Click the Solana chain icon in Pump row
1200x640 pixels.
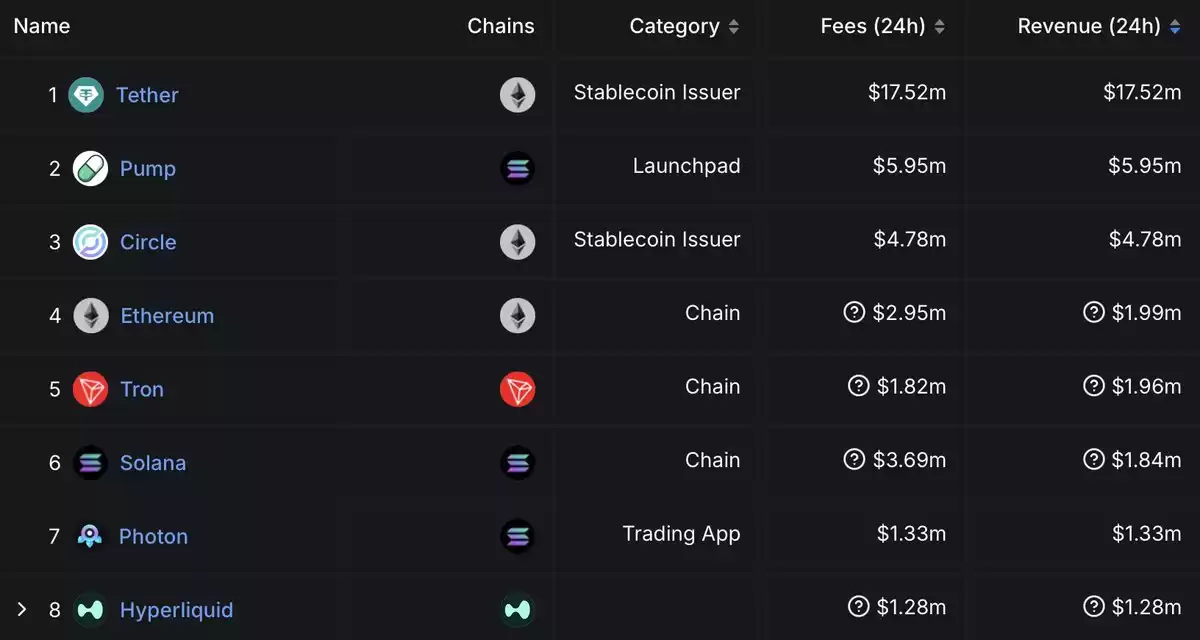tap(517, 168)
